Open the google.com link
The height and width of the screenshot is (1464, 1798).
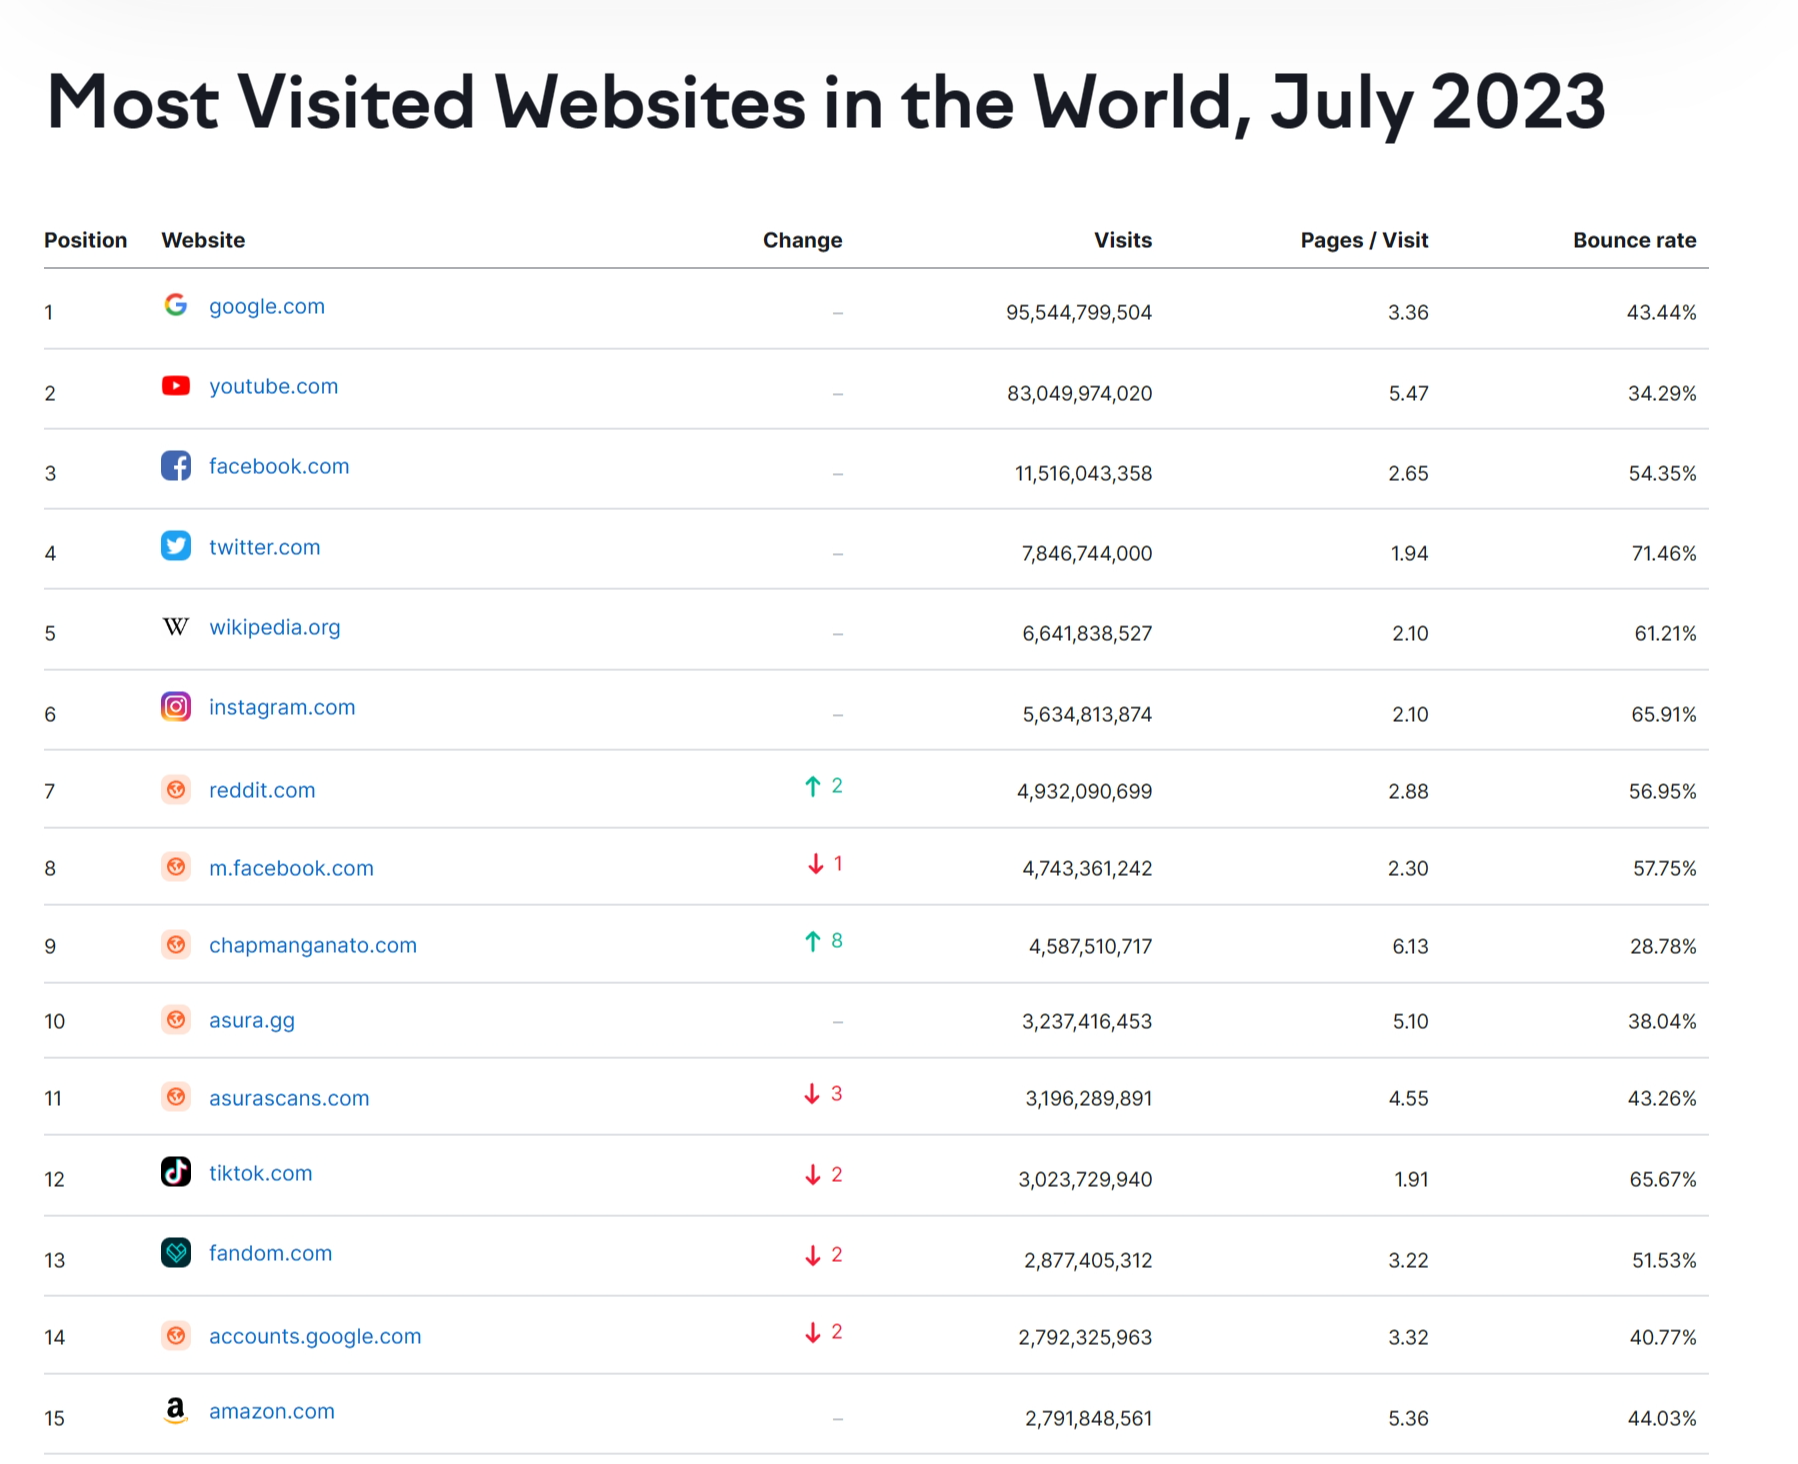(267, 306)
